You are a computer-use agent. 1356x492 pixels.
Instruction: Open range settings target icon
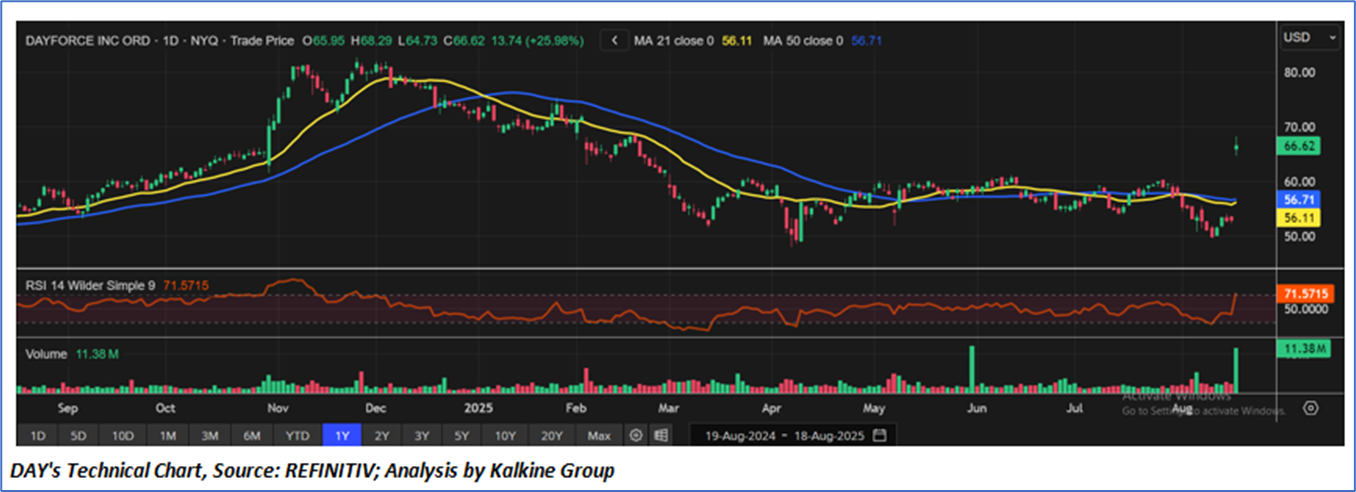tap(636, 436)
